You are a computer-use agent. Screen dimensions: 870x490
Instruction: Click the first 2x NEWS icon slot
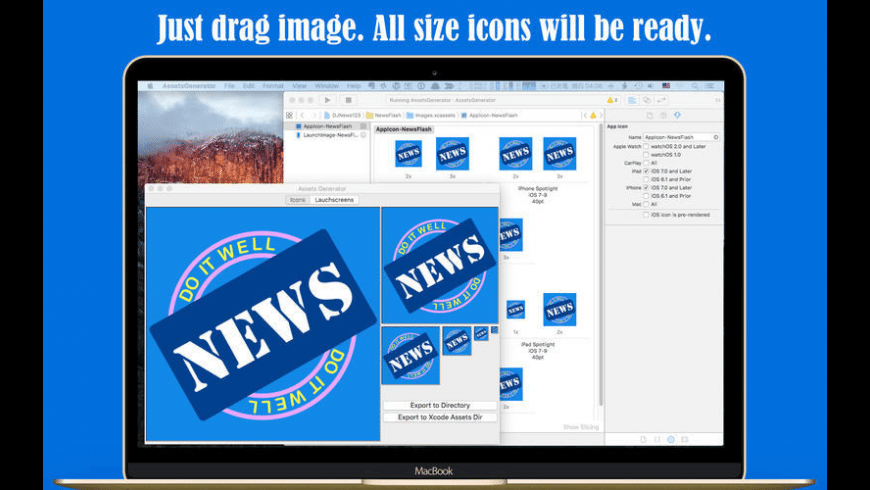tap(408, 154)
